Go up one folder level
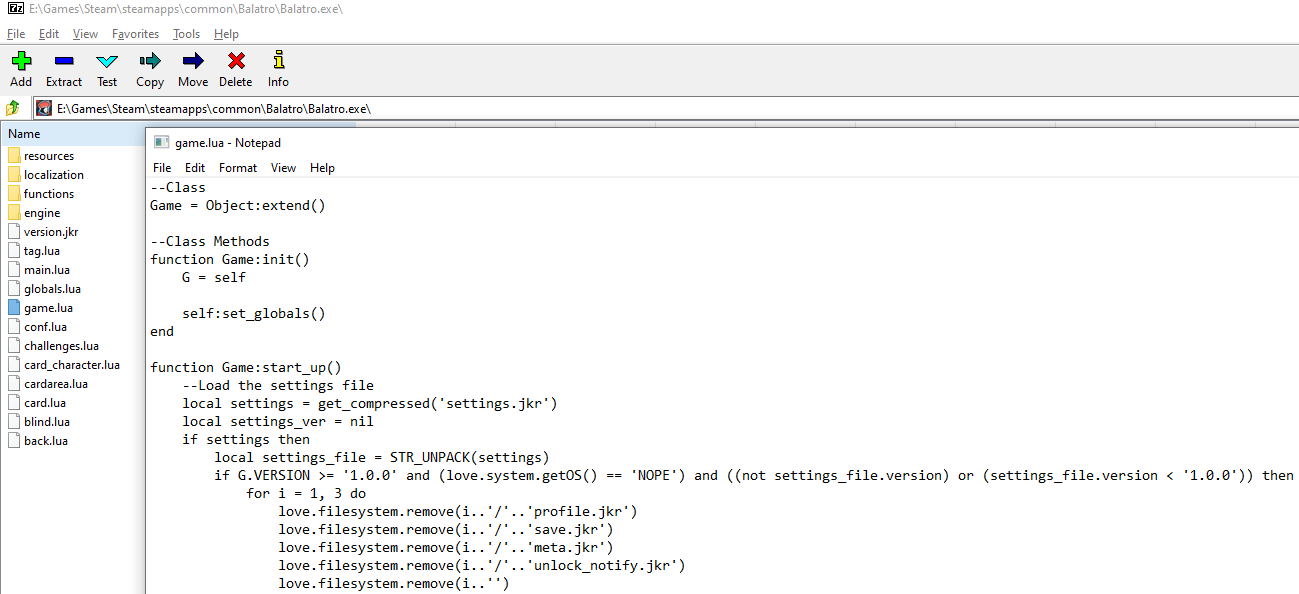Image resolution: width=1299 pixels, height=594 pixels. pyautogui.click(x=13, y=108)
